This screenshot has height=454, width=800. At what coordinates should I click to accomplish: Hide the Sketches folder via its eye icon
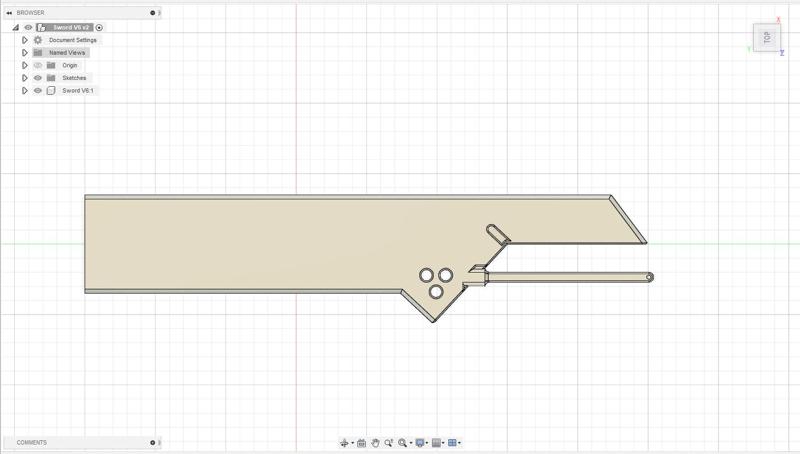pos(38,78)
